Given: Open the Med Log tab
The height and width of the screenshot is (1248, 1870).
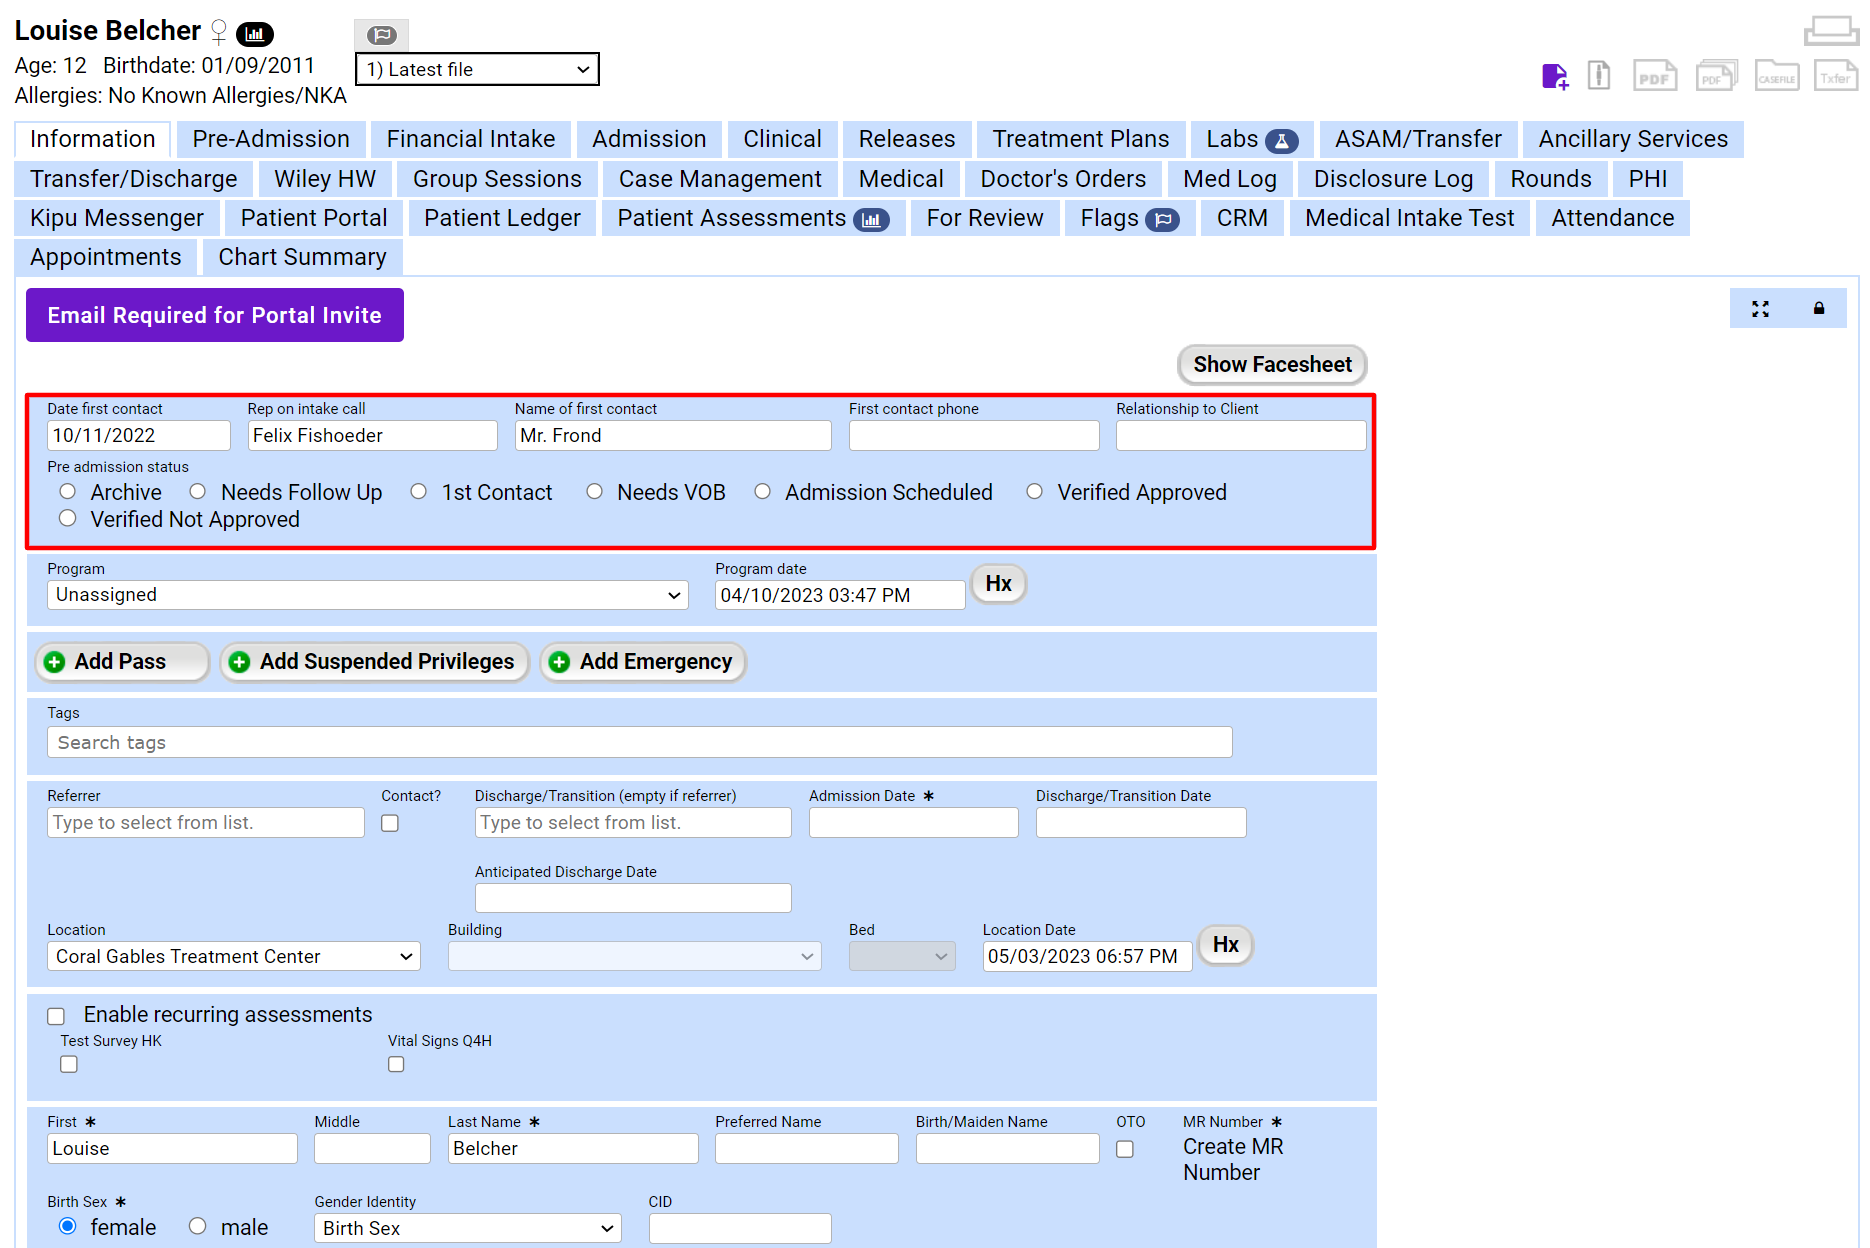Looking at the screenshot, I should (1229, 179).
